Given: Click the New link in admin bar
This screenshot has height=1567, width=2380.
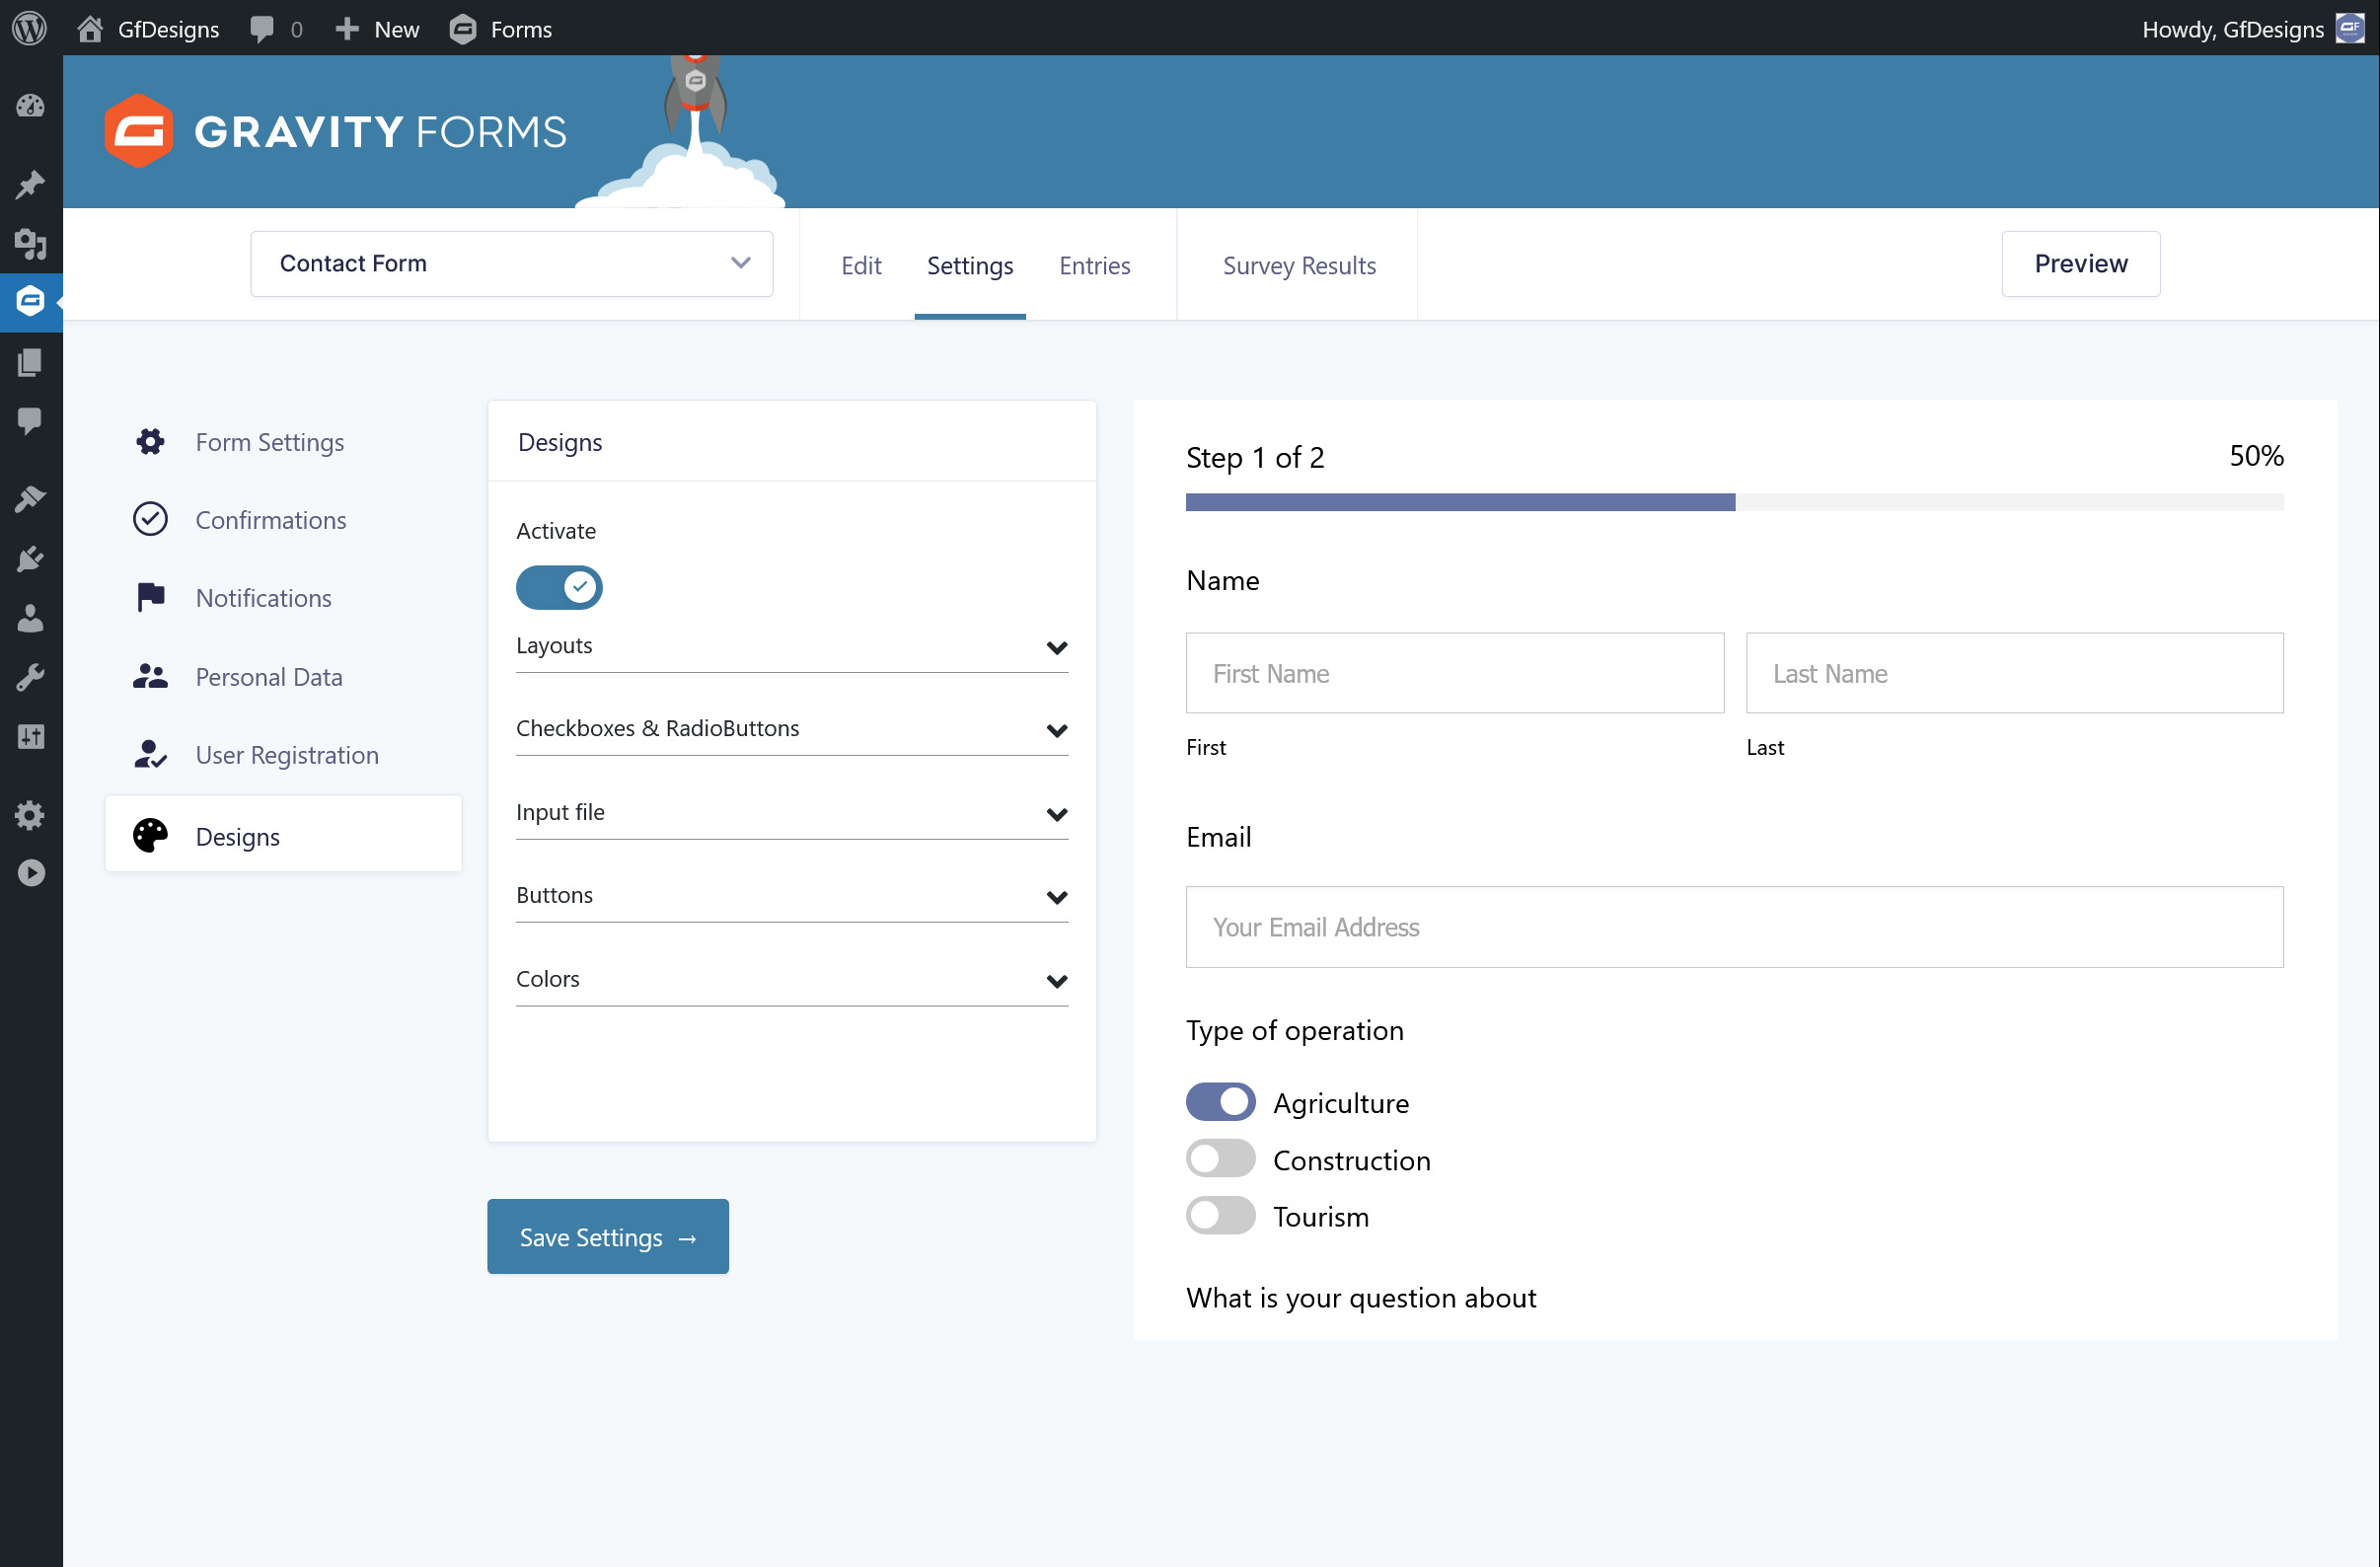Looking at the screenshot, I should point(397,29).
